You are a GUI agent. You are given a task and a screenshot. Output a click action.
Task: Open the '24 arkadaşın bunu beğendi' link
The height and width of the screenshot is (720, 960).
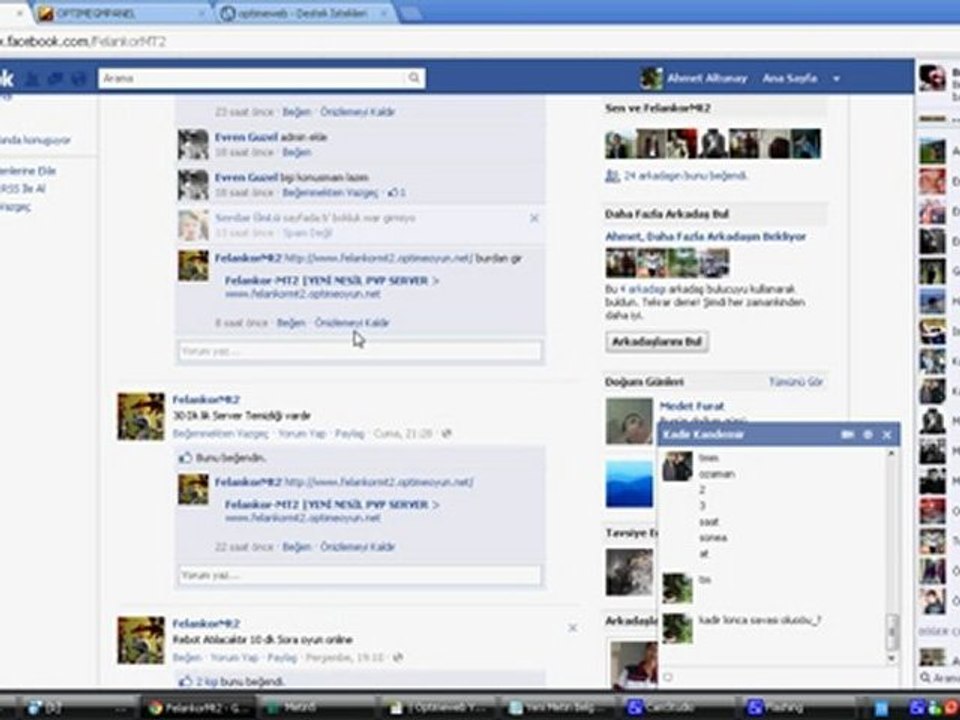pos(685,176)
